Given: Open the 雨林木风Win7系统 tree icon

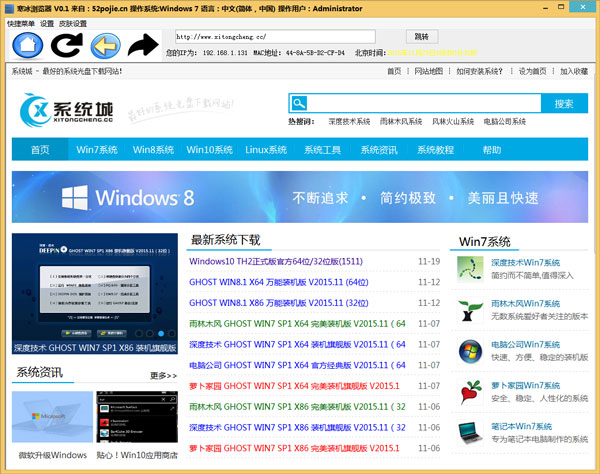Looking at the screenshot, I should (x=470, y=310).
